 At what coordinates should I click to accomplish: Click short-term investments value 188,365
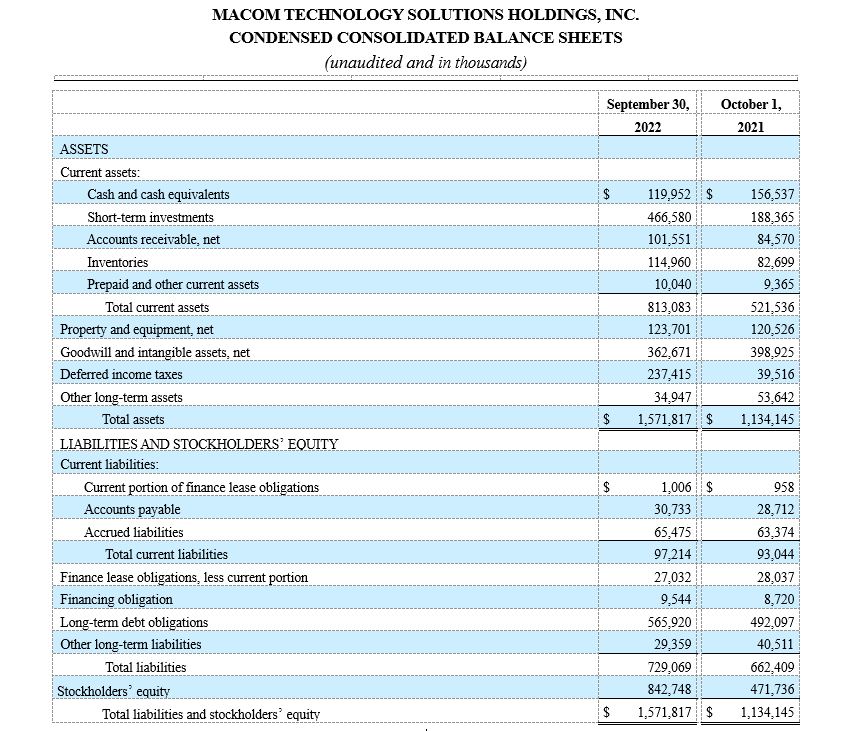772,217
